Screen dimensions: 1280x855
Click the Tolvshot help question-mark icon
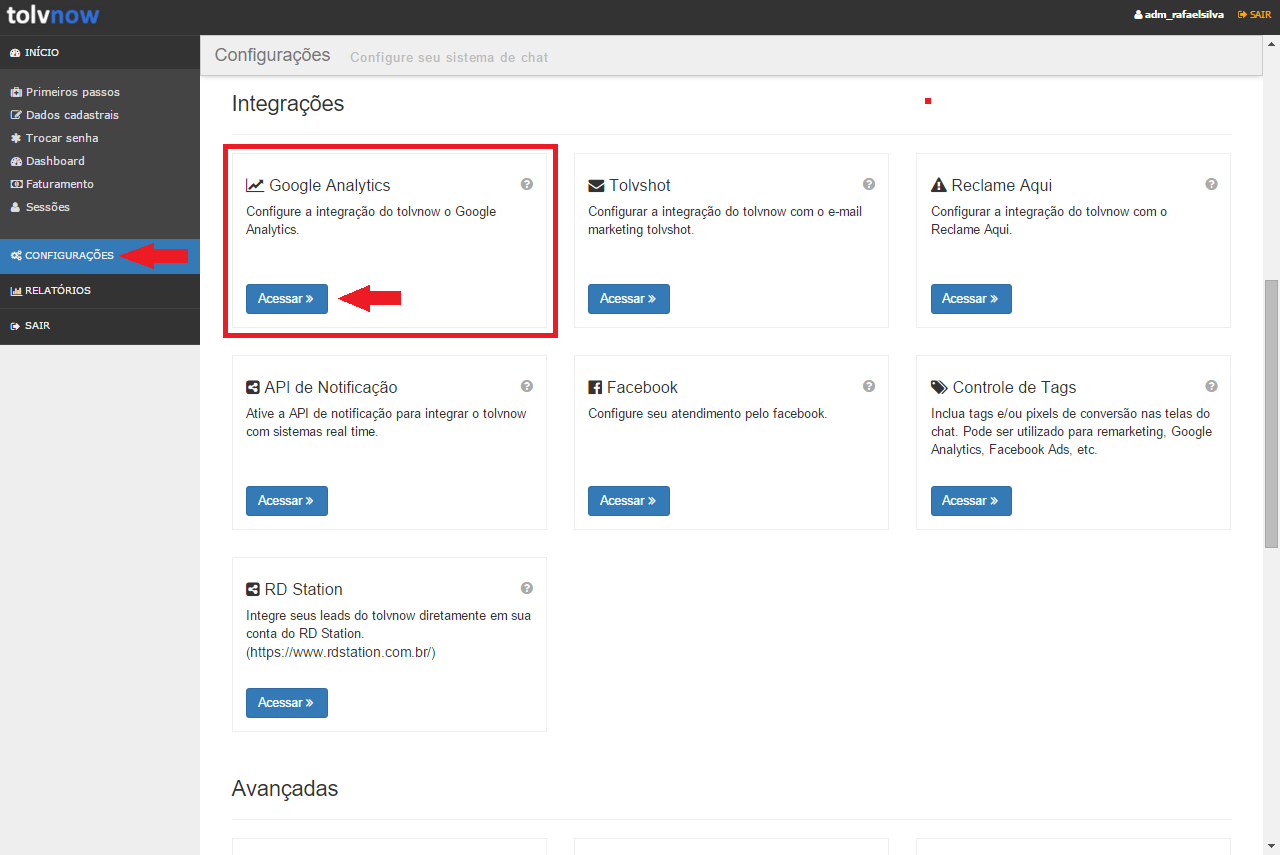pos(869,184)
